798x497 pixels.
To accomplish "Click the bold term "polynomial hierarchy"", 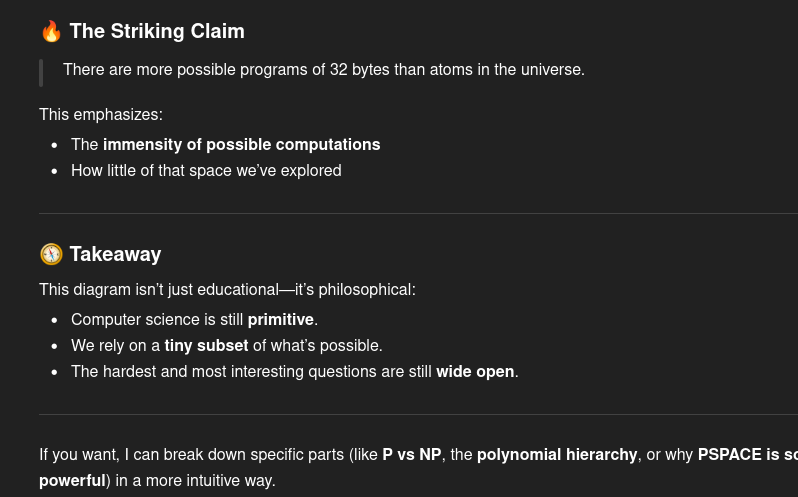I will (x=557, y=455).
